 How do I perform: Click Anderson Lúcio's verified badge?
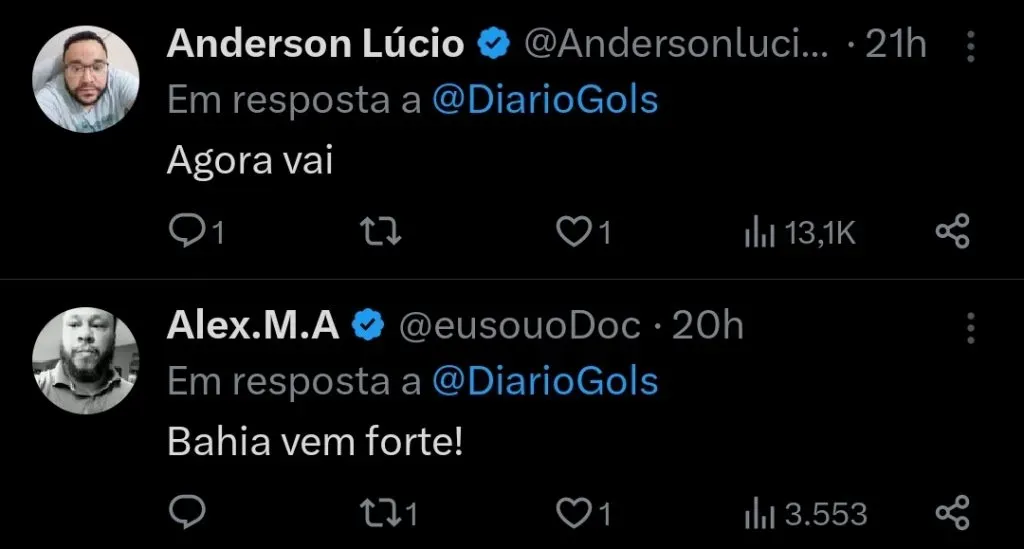(495, 44)
